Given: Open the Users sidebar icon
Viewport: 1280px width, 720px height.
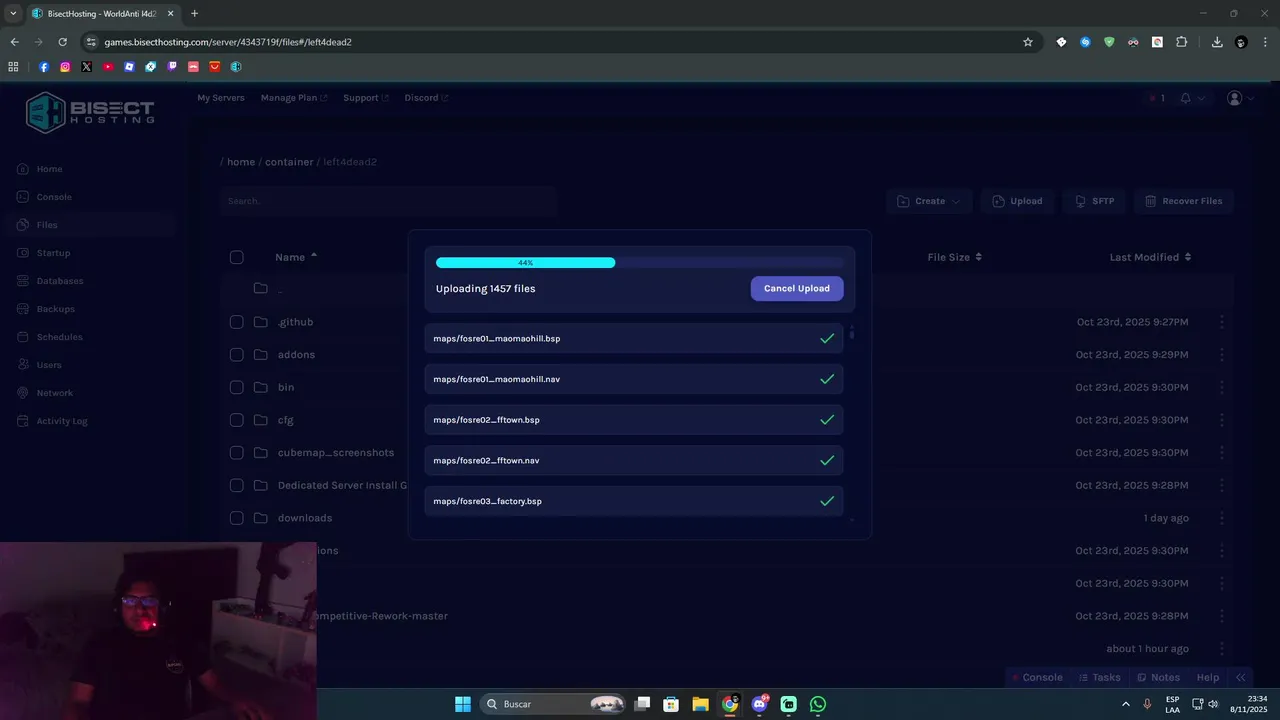Looking at the screenshot, I should [23, 365].
